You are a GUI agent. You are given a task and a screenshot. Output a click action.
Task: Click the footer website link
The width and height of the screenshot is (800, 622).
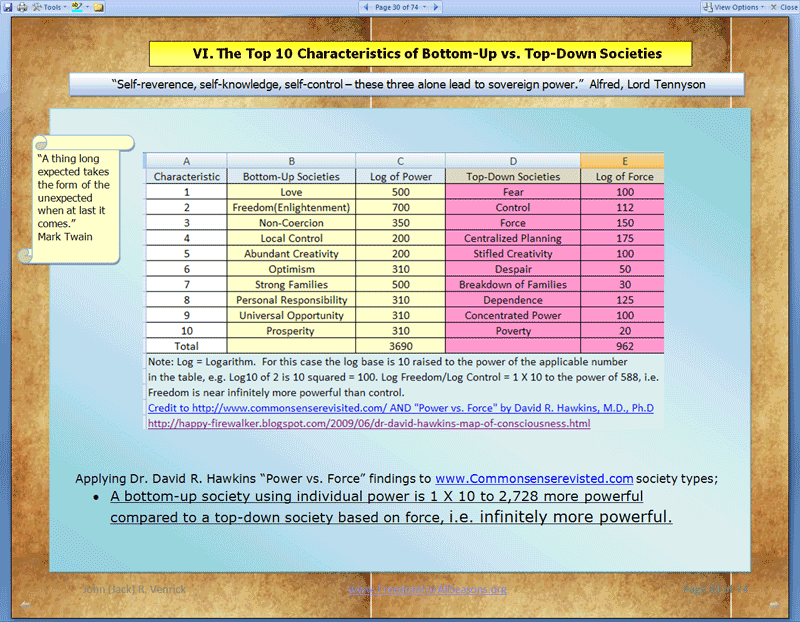[x=427, y=590]
